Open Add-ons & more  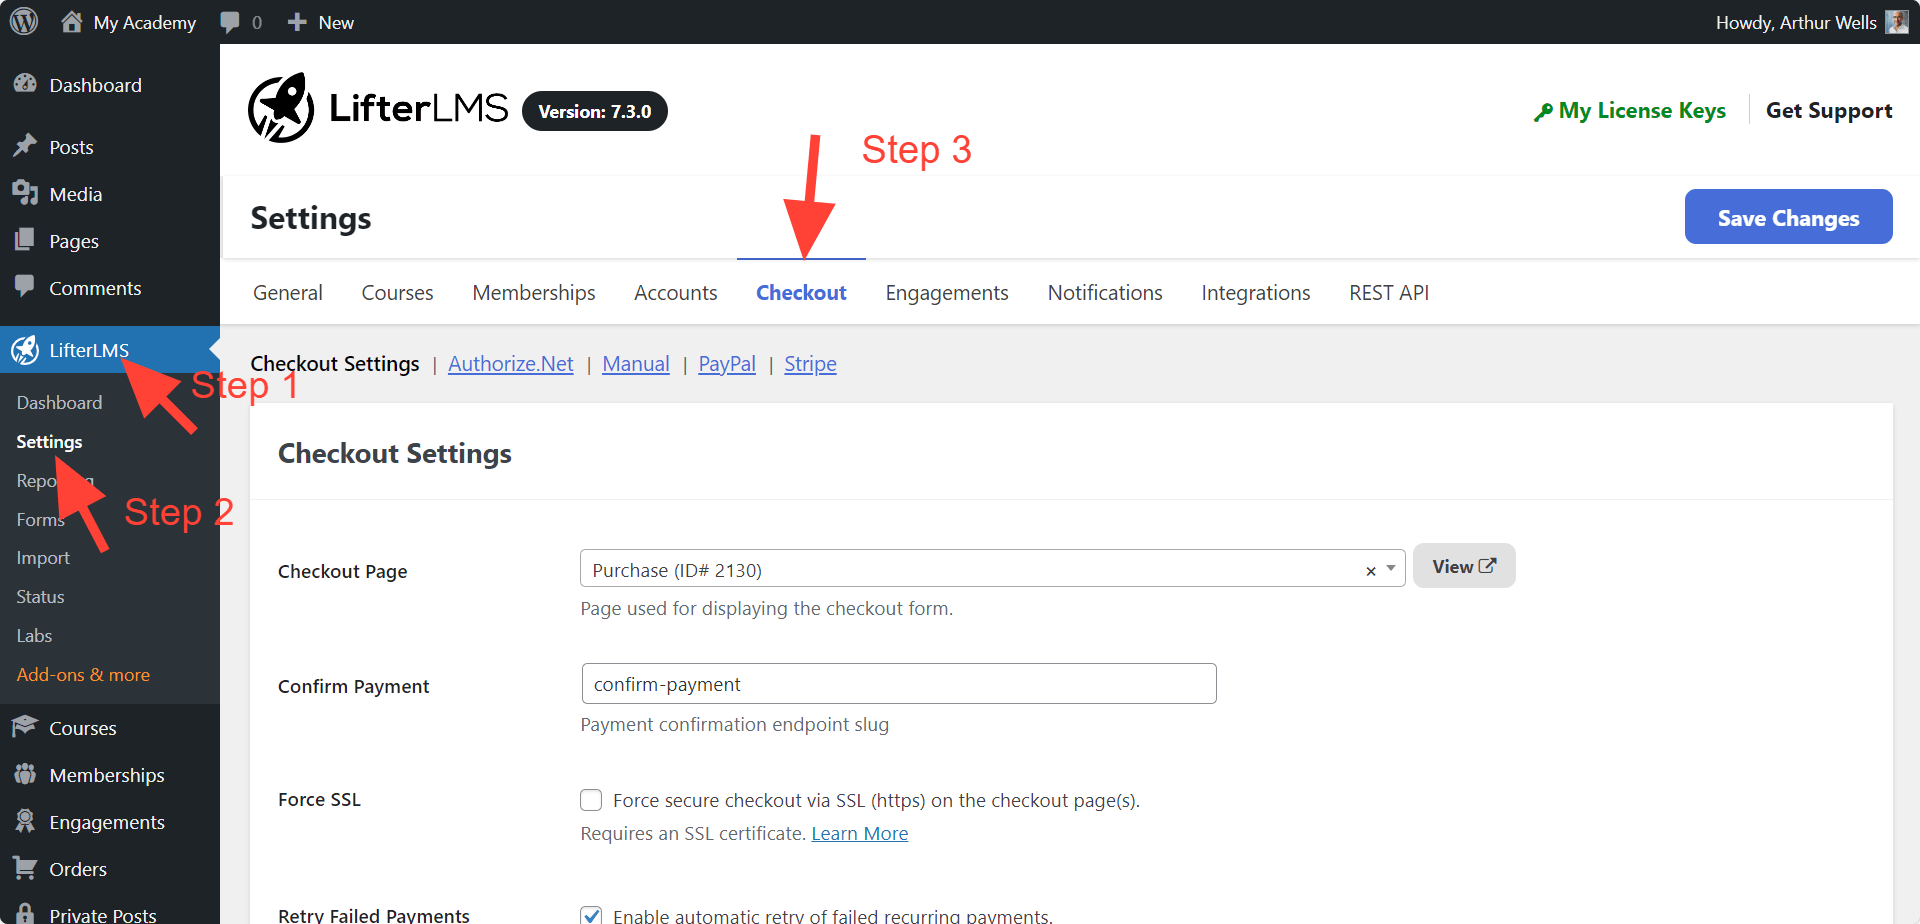pos(83,675)
